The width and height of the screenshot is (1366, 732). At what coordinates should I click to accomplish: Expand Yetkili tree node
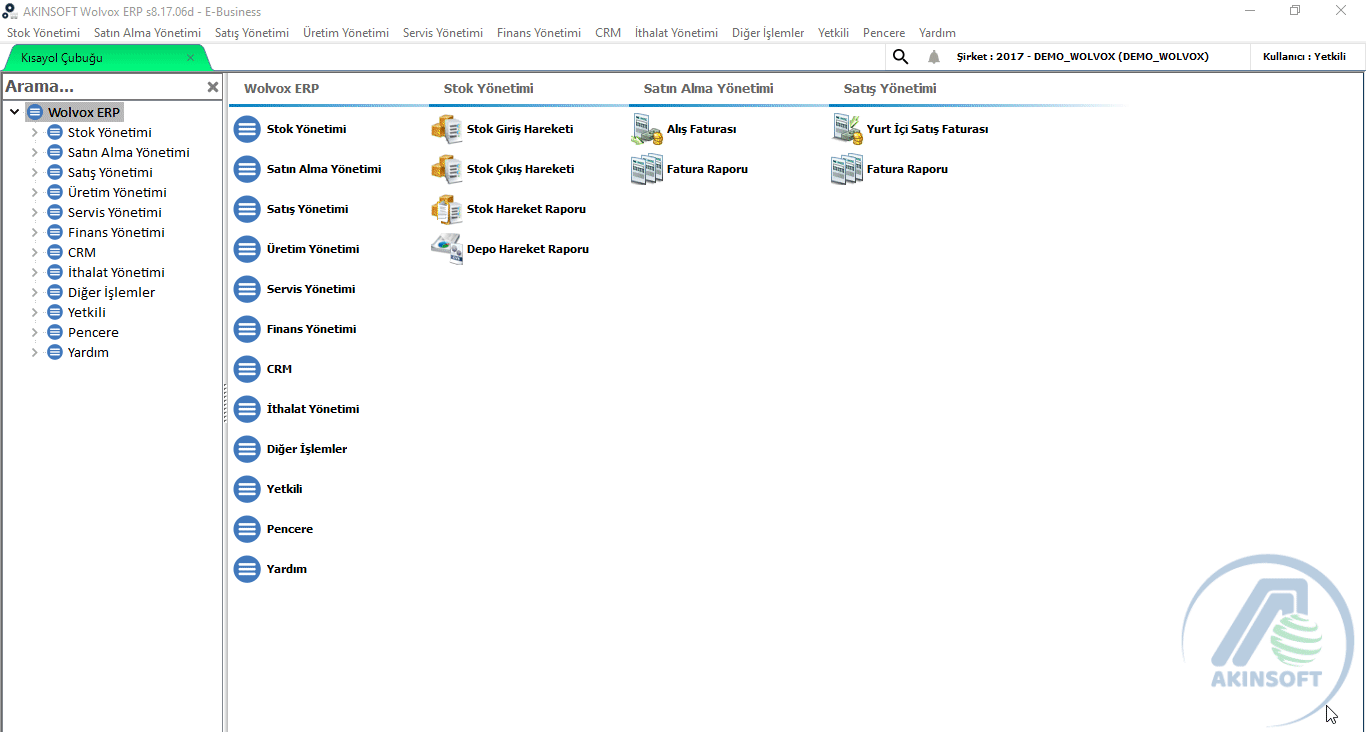tap(34, 312)
